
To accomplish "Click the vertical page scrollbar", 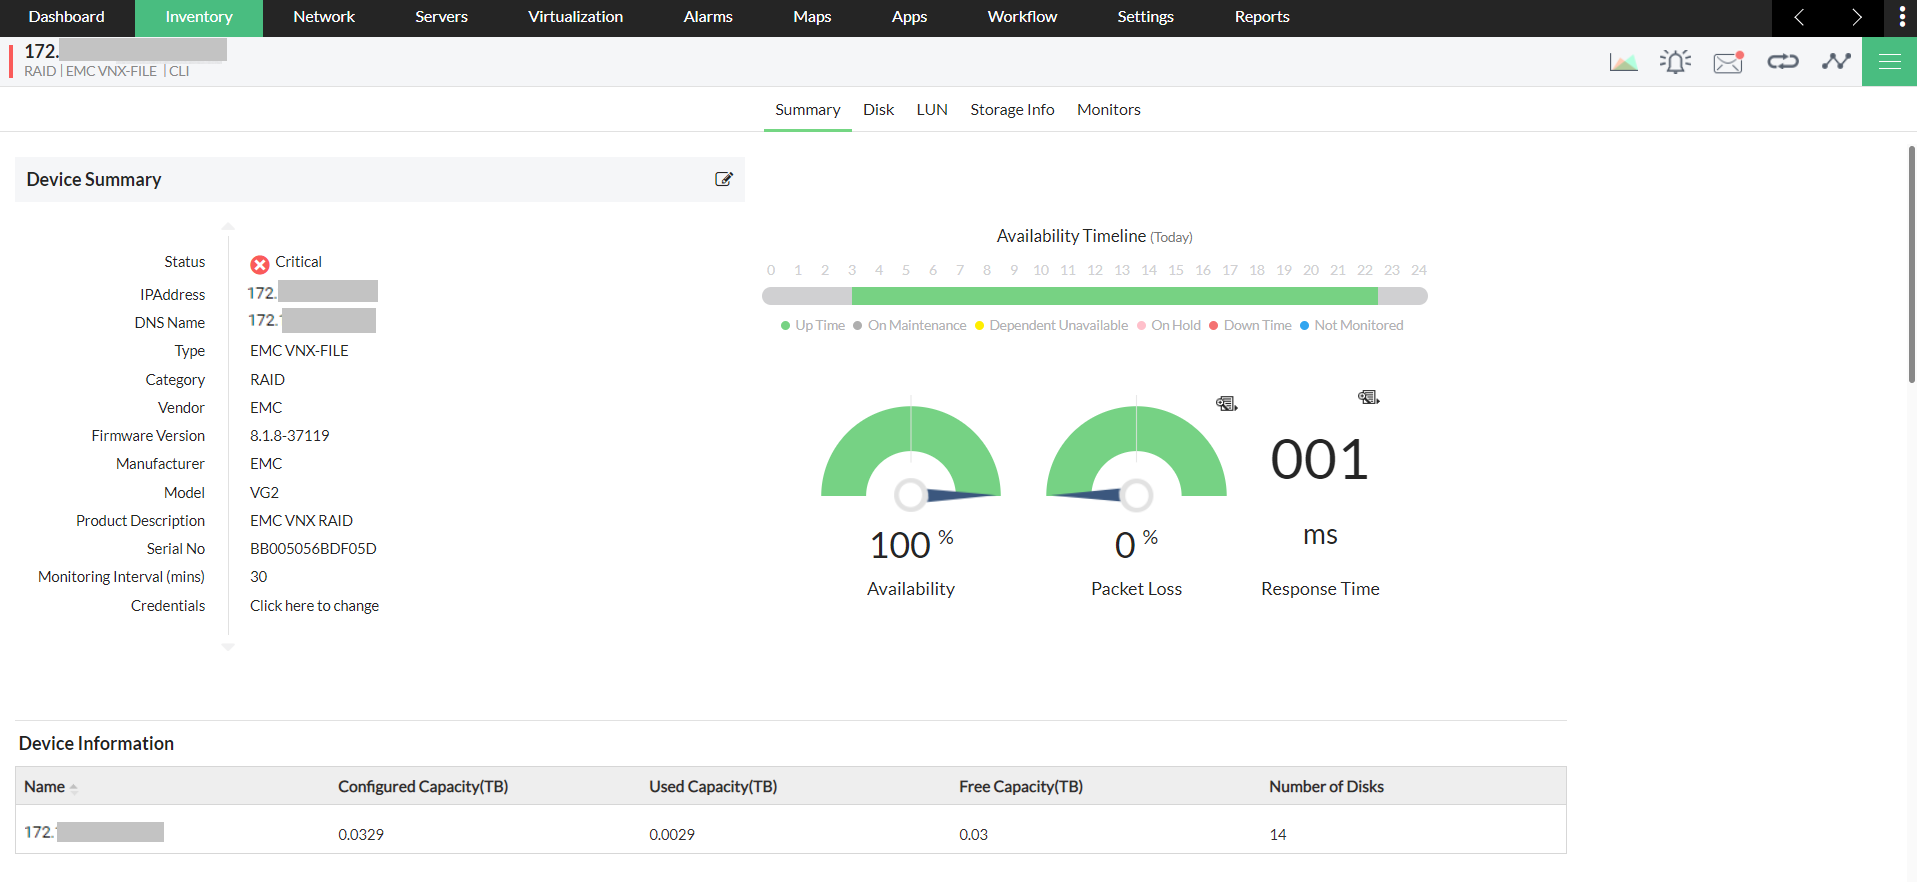I will point(1911,265).
